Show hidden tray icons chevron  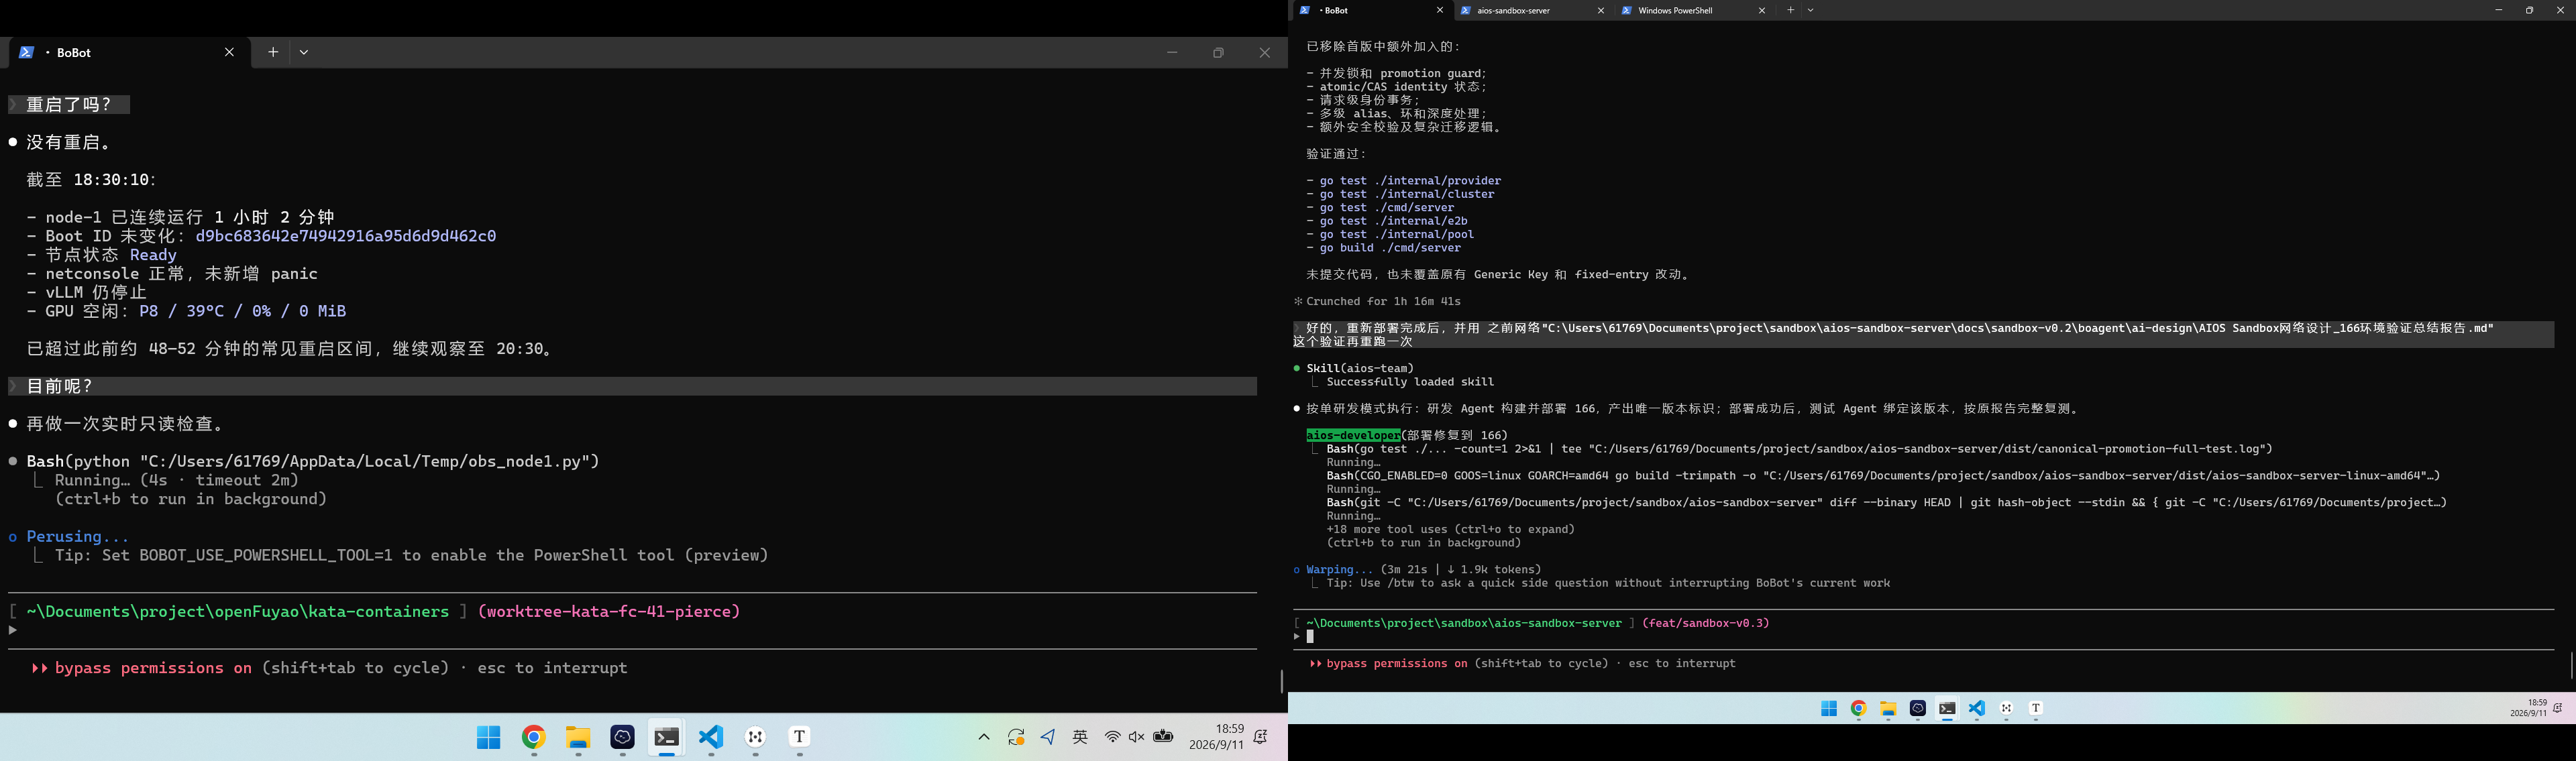click(x=984, y=737)
